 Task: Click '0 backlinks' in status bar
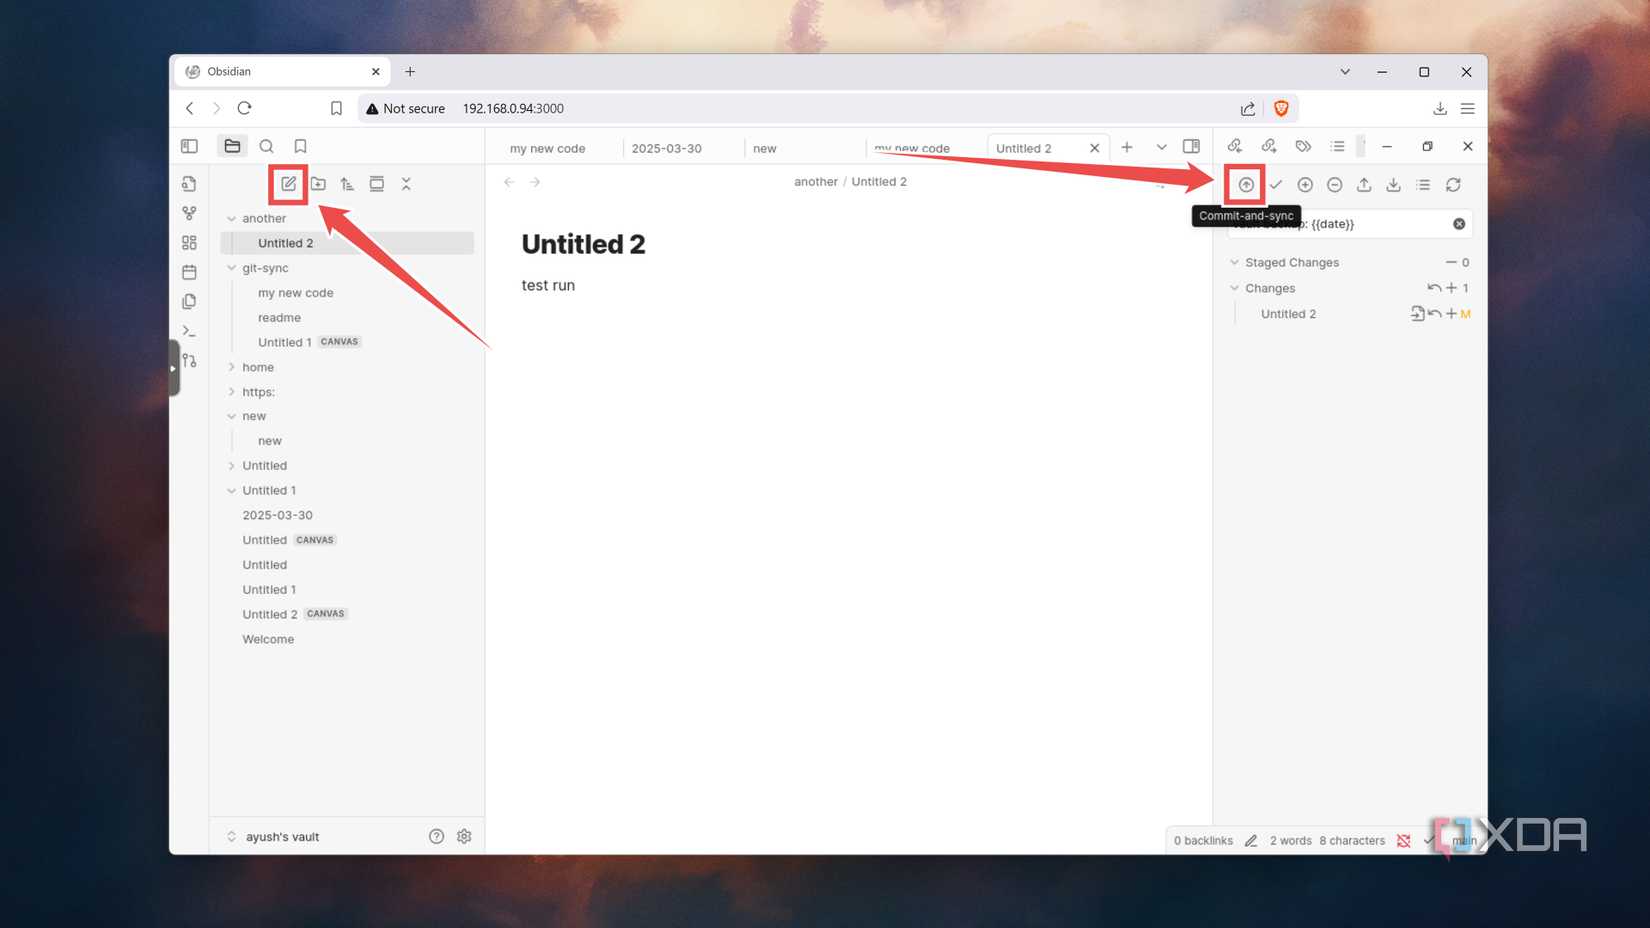[1203, 841]
